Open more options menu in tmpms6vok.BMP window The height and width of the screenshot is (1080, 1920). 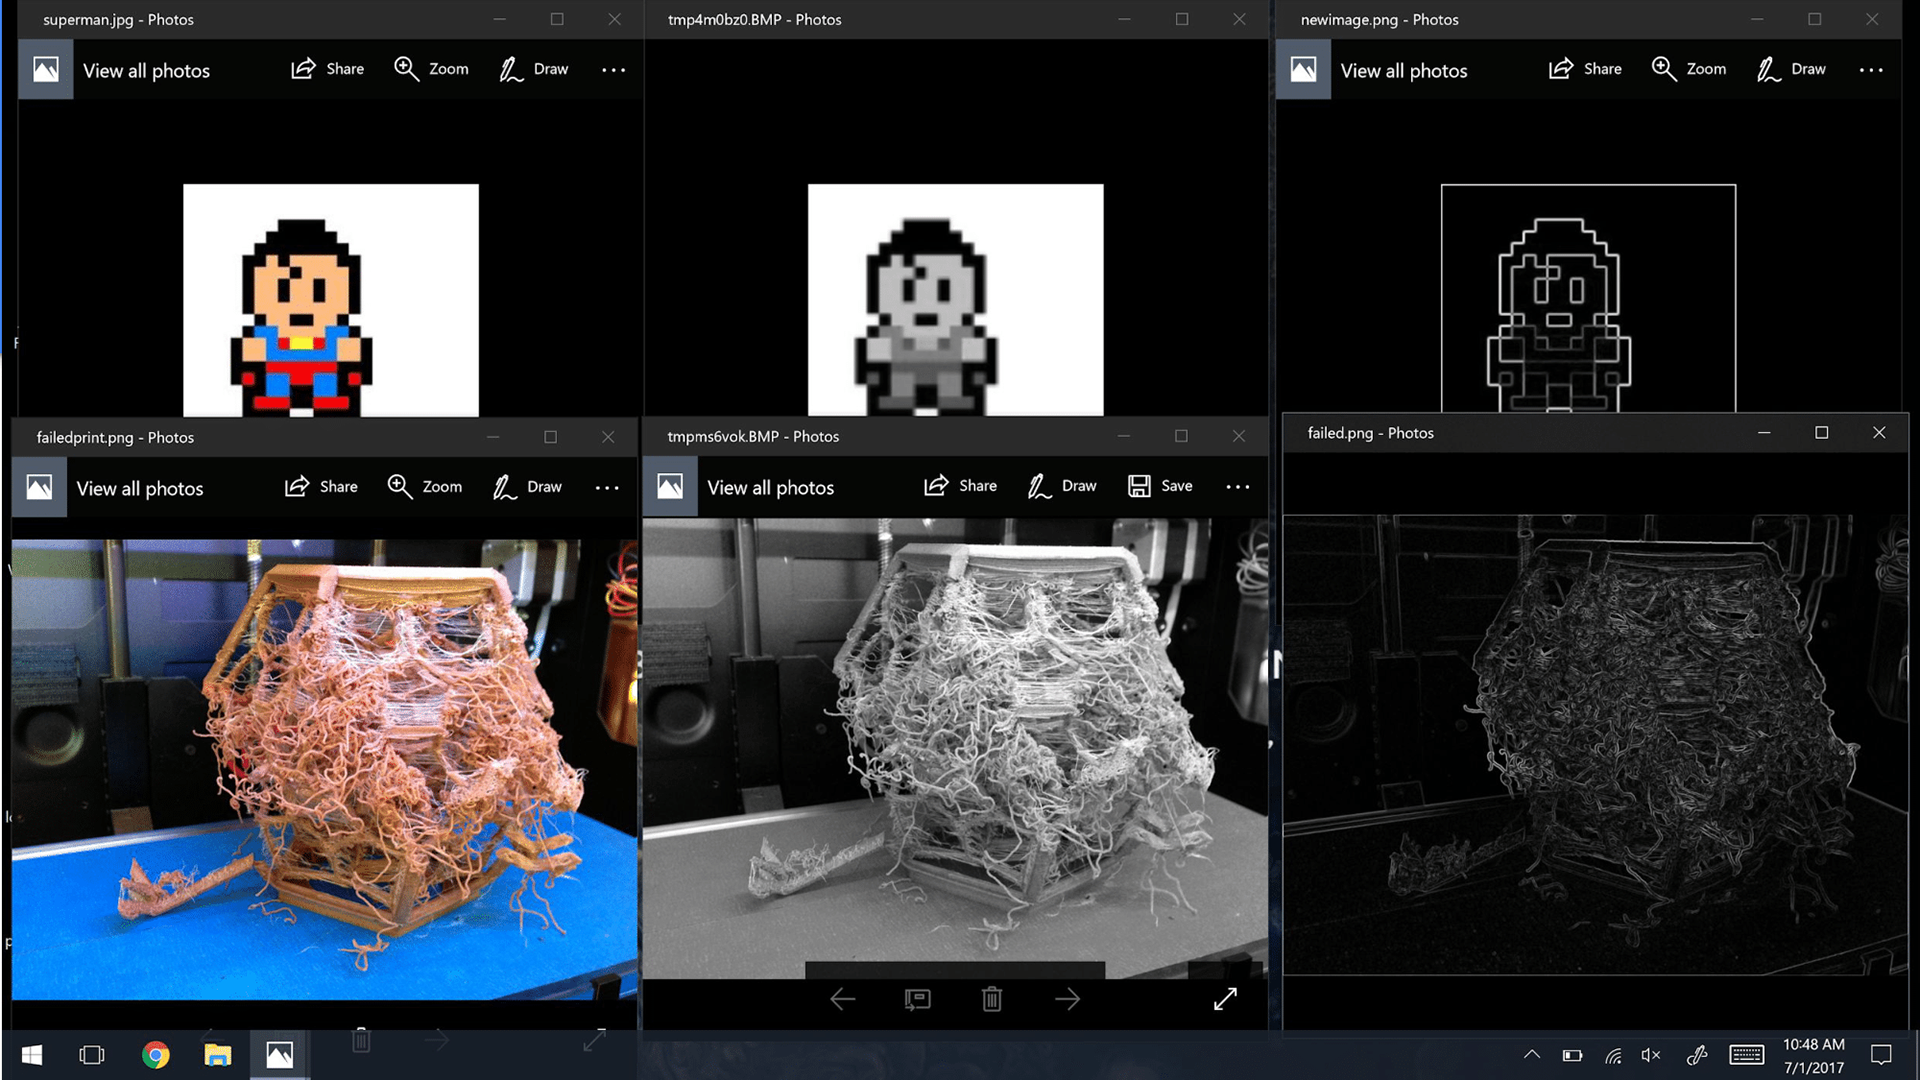click(1238, 487)
